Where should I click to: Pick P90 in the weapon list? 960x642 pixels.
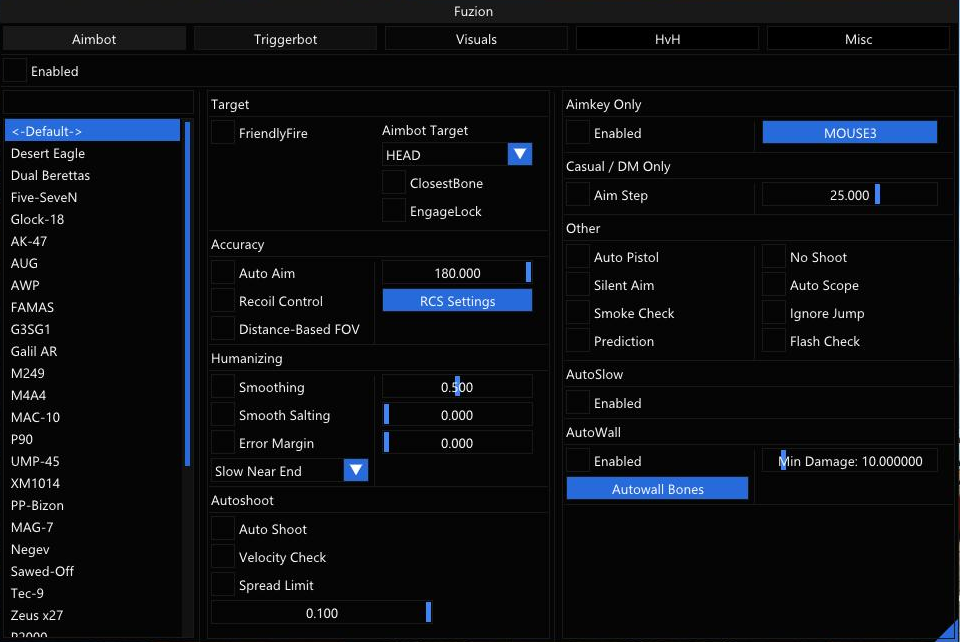coord(92,439)
